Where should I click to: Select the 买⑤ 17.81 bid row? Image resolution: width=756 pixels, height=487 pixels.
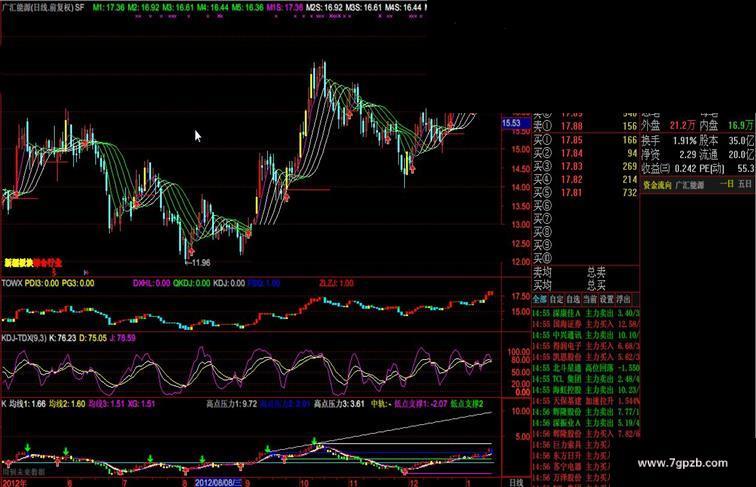[585, 192]
